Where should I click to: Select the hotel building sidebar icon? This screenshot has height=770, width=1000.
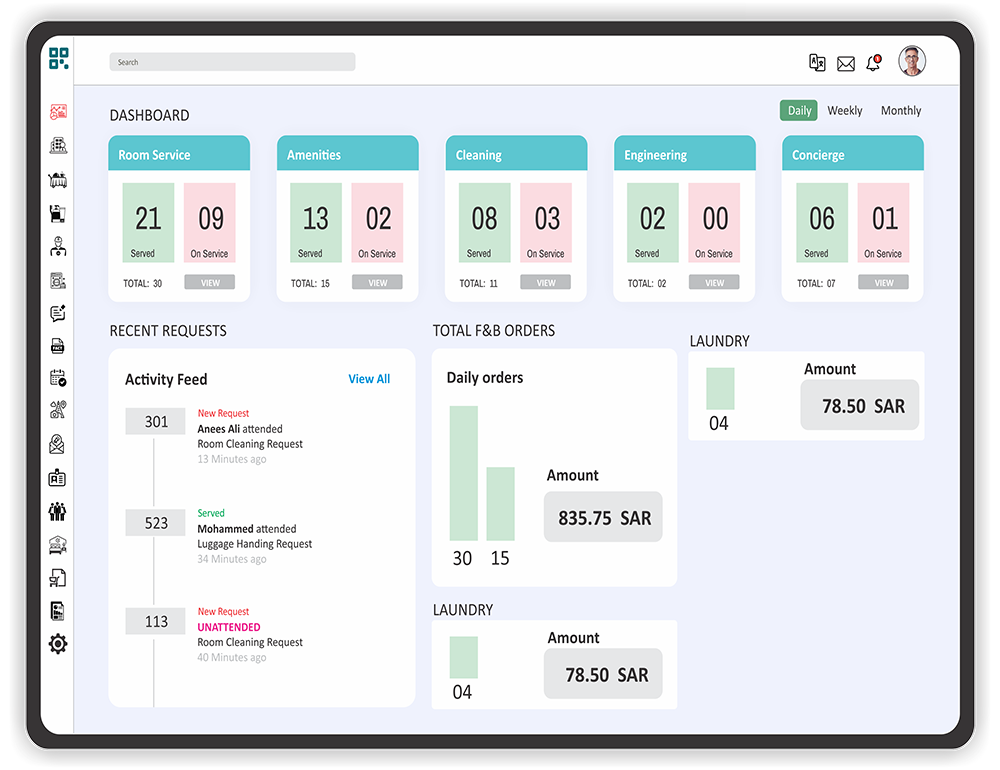pos(58,146)
